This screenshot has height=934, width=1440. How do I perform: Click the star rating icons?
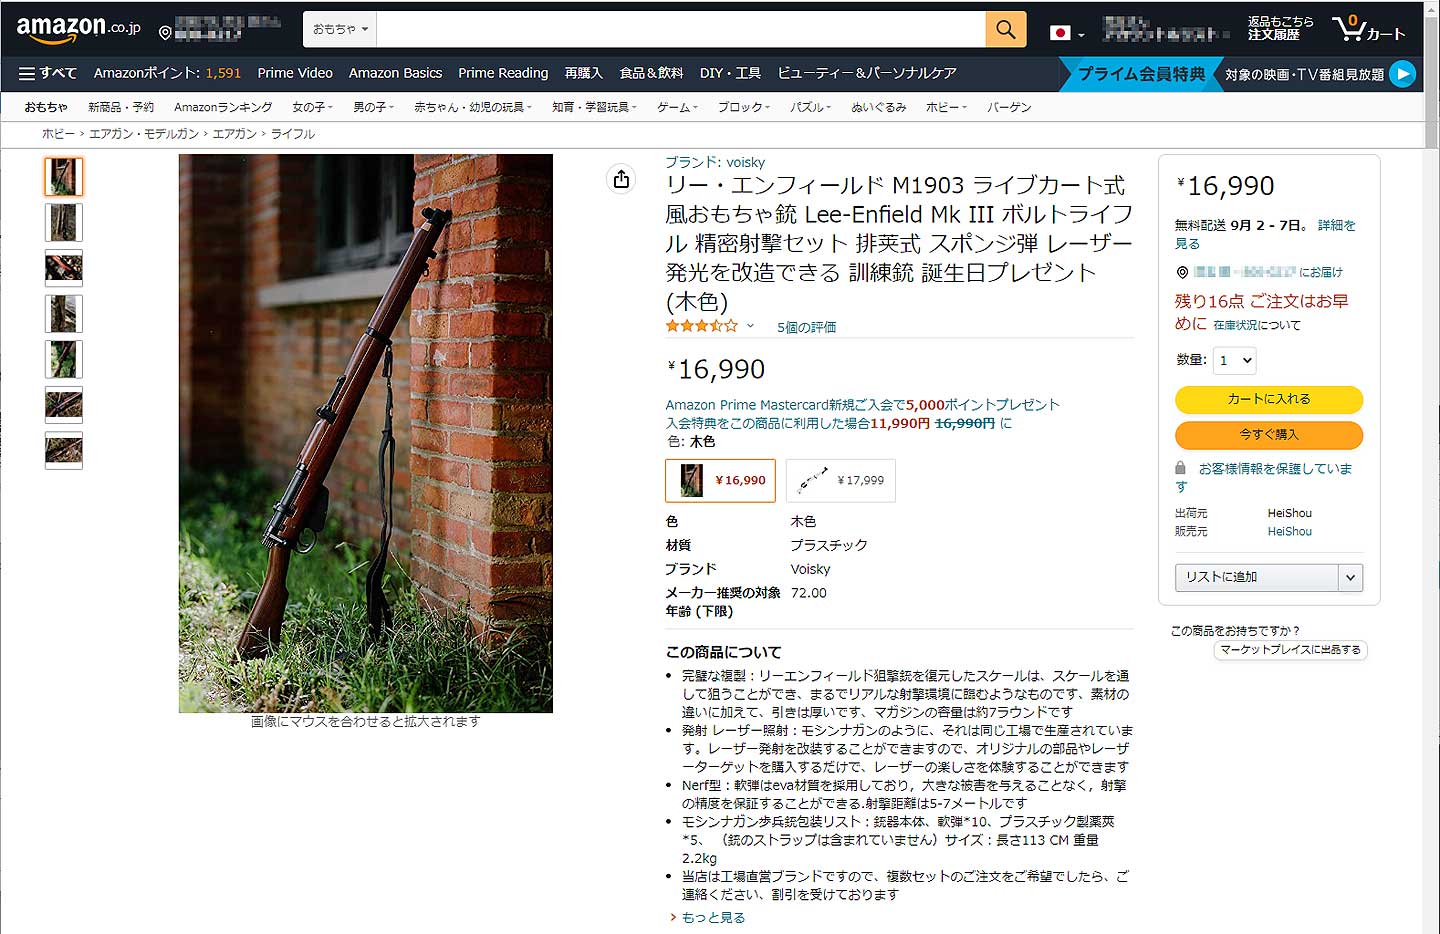(702, 326)
